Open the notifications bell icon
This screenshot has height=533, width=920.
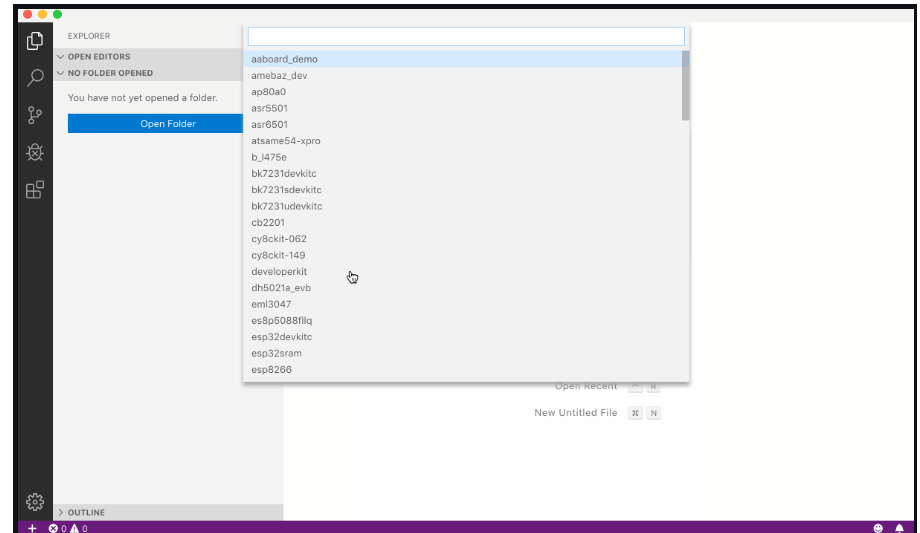[899, 528]
